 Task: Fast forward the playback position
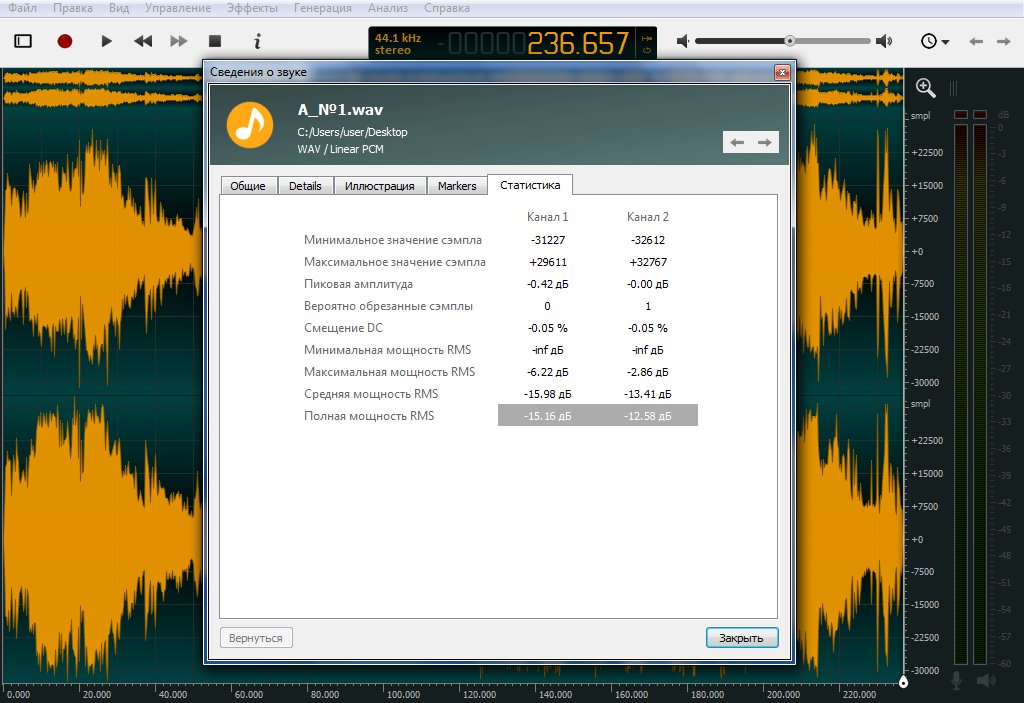tap(178, 41)
